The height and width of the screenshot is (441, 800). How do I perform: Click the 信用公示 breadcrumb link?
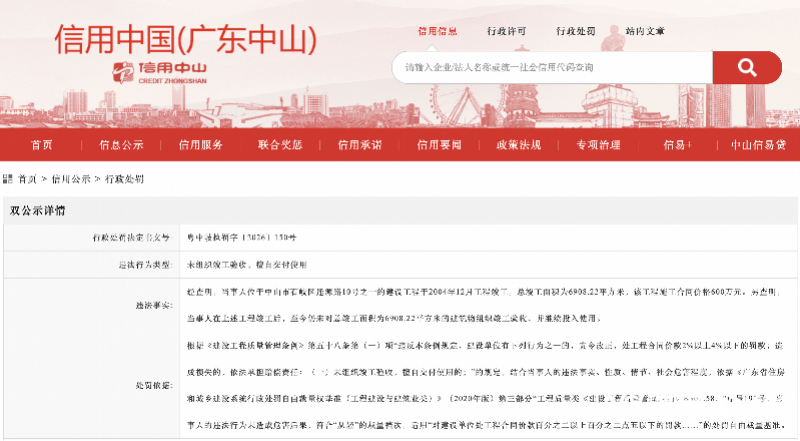coord(69,180)
